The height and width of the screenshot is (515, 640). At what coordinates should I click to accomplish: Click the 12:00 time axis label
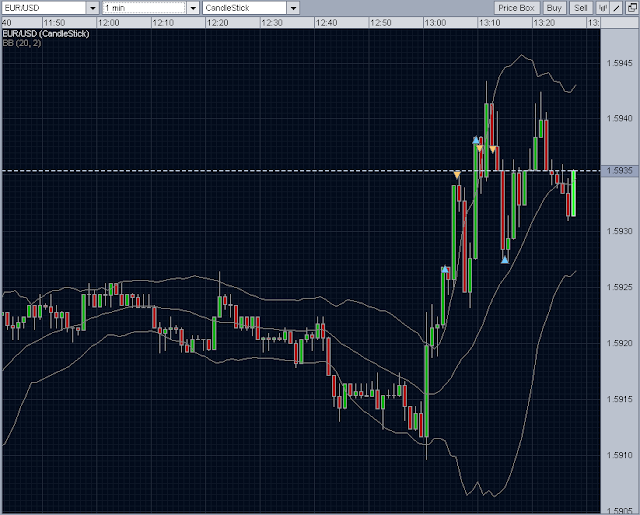click(109, 22)
